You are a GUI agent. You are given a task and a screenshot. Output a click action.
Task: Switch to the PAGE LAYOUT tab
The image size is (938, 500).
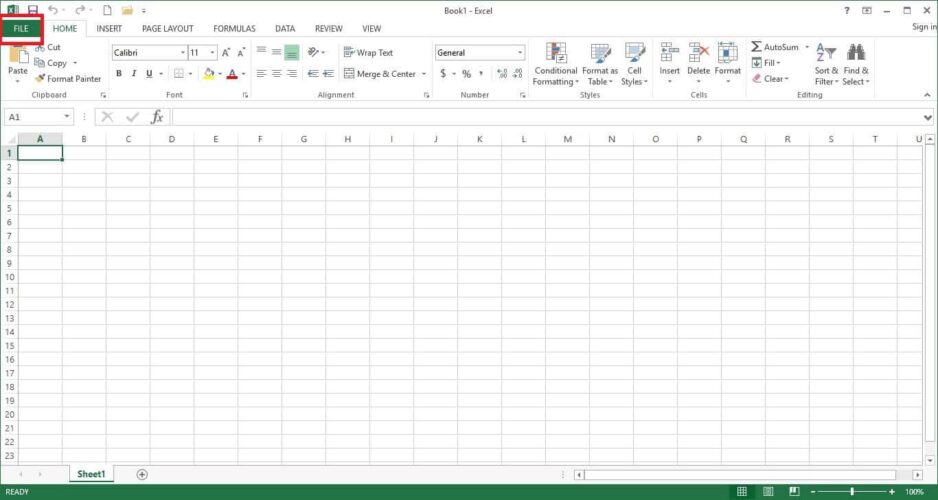point(168,29)
